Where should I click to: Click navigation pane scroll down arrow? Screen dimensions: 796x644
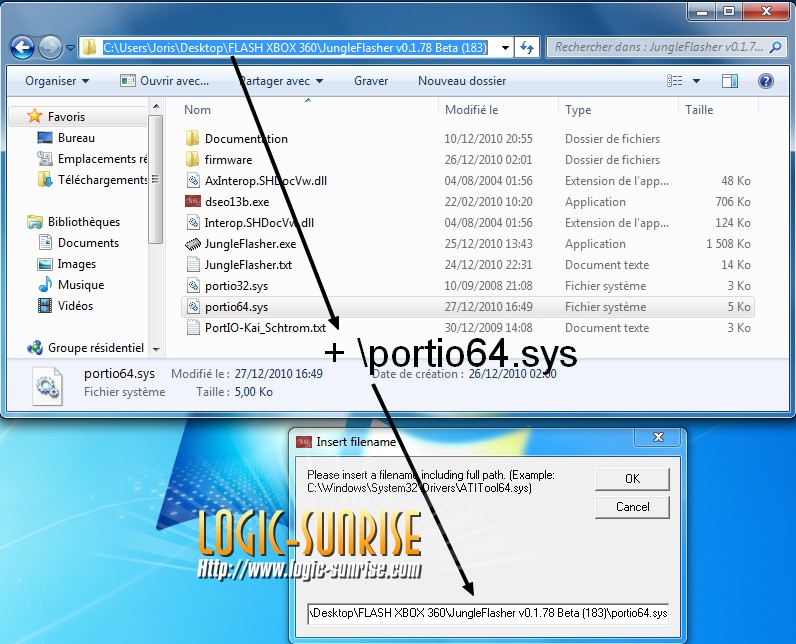(x=156, y=349)
